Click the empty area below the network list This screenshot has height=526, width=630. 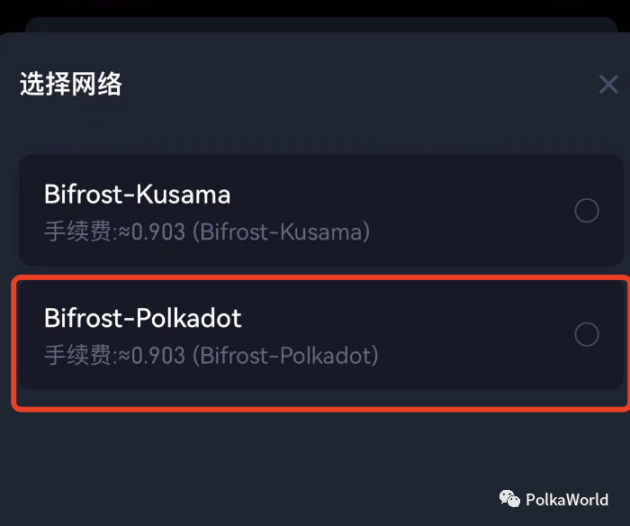point(300,455)
